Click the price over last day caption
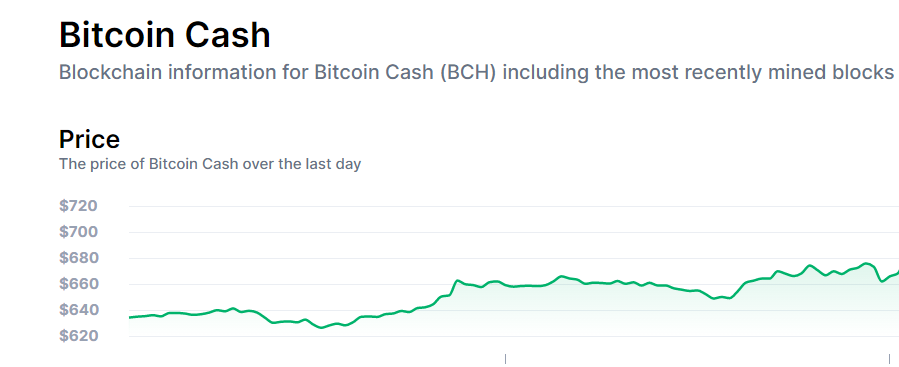Viewport: 899px width, 367px height. tap(210, 164)
